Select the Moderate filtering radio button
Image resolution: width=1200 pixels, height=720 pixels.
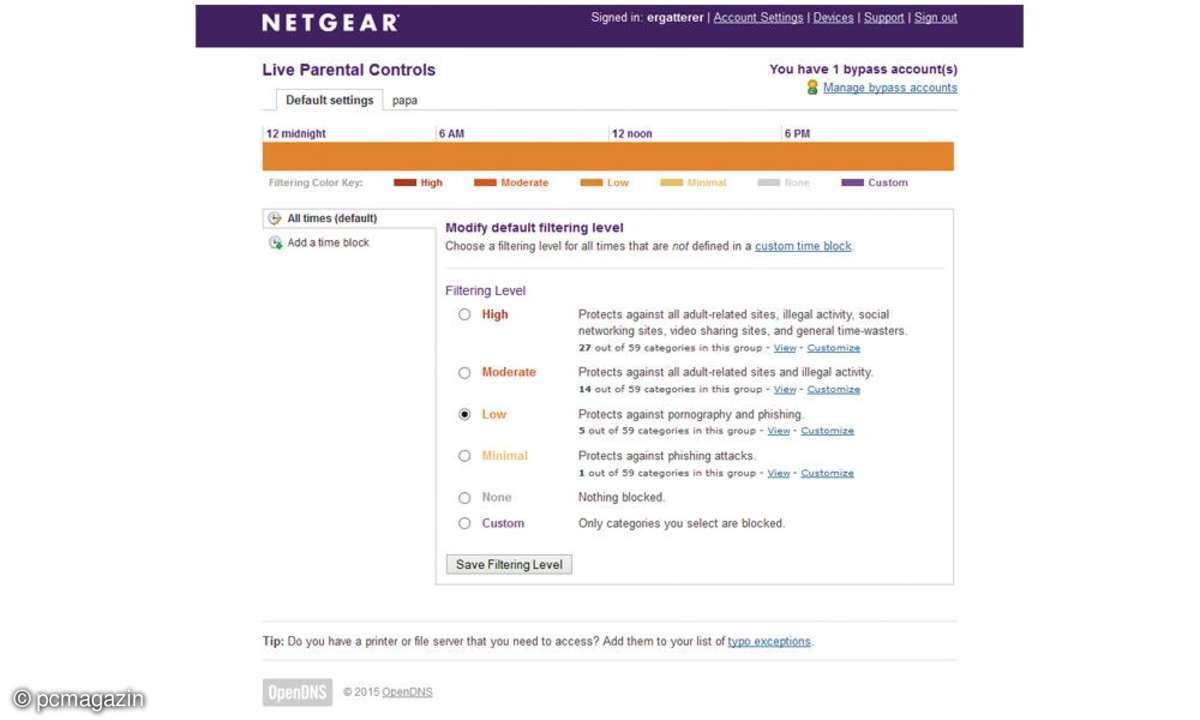[x=464, y=373]
